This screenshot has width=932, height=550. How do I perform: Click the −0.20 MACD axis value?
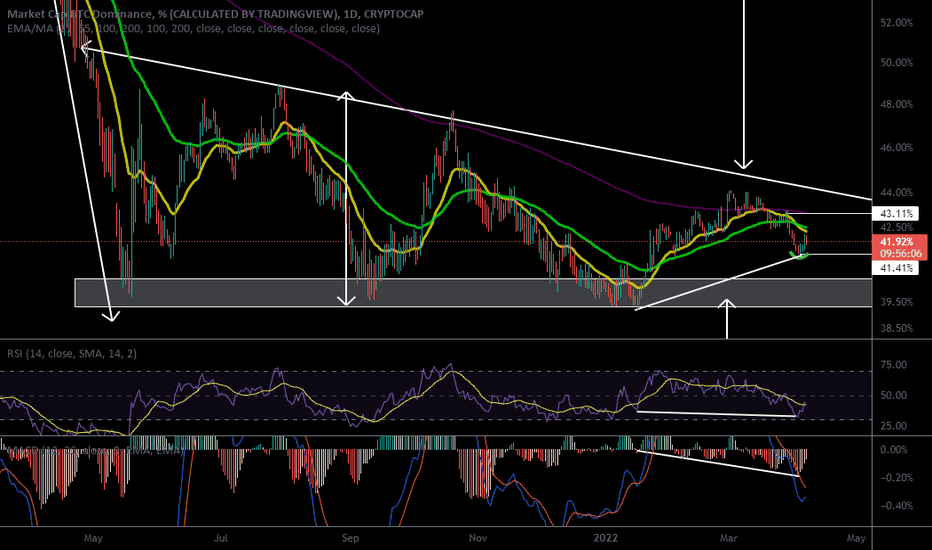(896, 477)
